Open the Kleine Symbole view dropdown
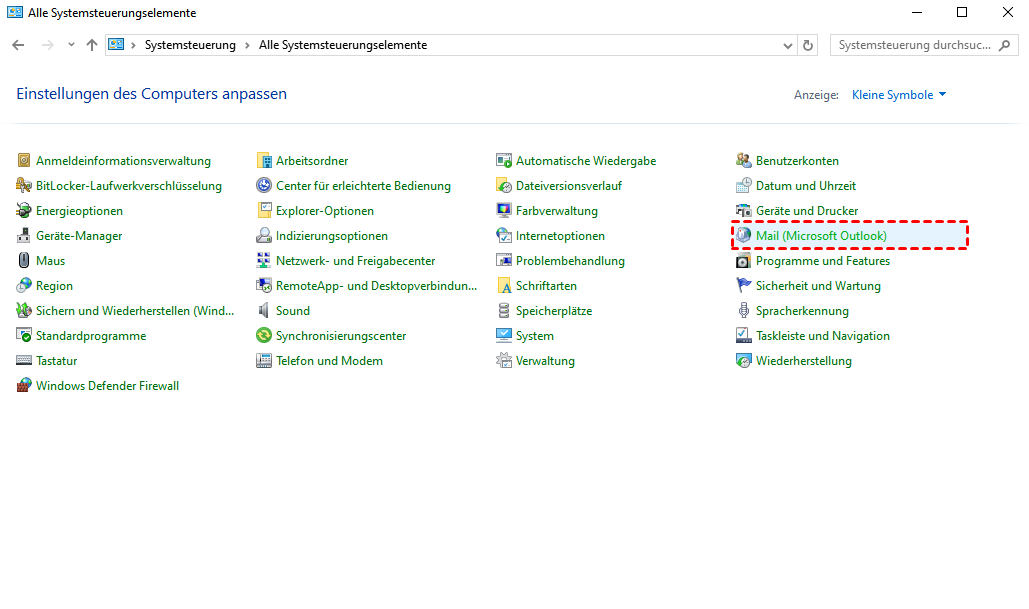This screenshot has width=1029, height=609. [898, 95]
